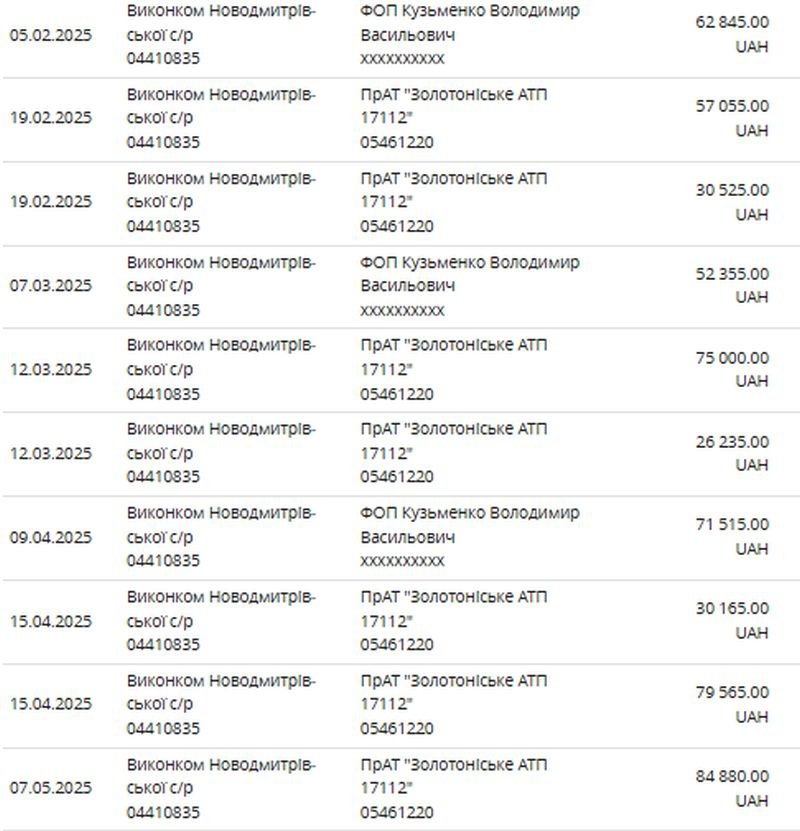The image size is (800, 831).
Task: Click the payer Виконком in the 07.05.2025 row
Action: click(221, 776)
